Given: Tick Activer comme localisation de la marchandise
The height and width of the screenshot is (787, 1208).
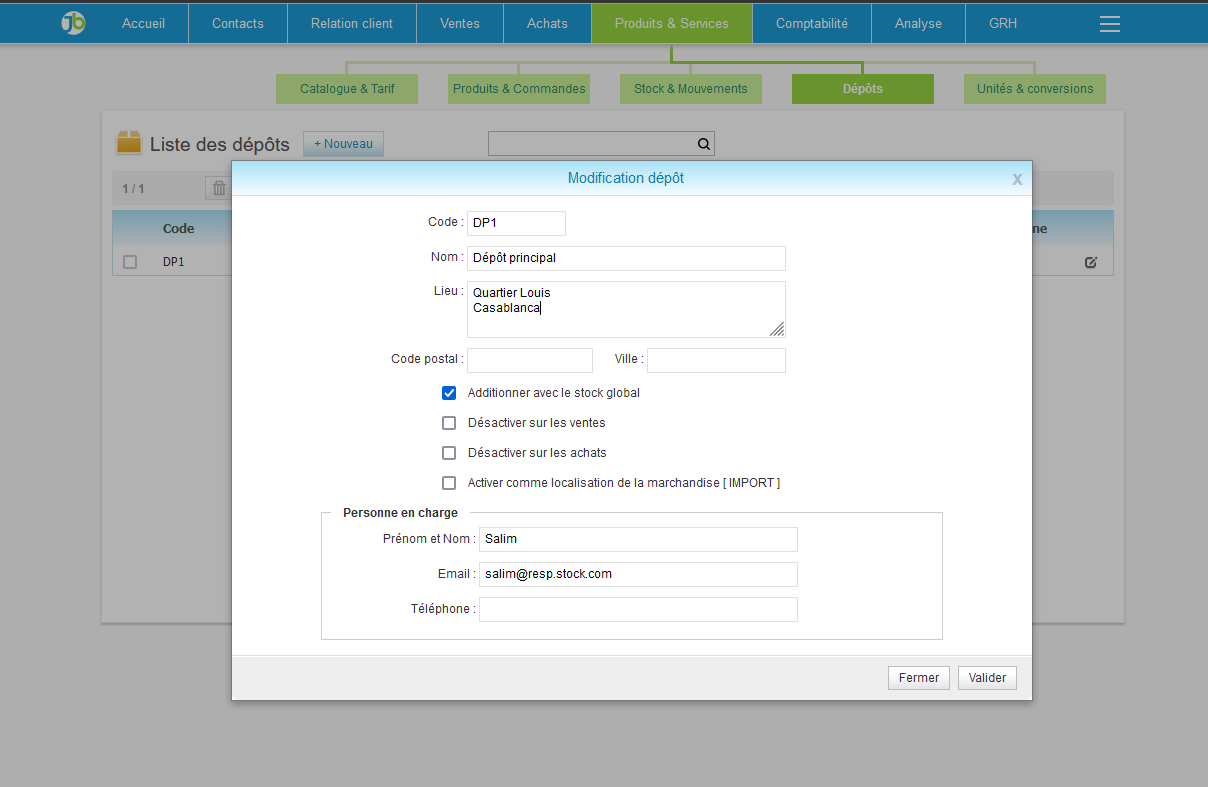Looking at the screenshot, I should pyautogui.click(x=449, y=483).
